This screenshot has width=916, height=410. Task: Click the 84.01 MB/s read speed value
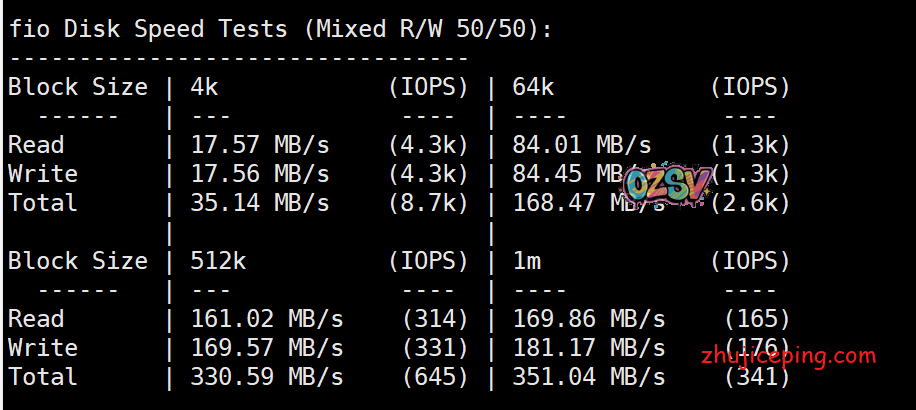coord(581,145)
